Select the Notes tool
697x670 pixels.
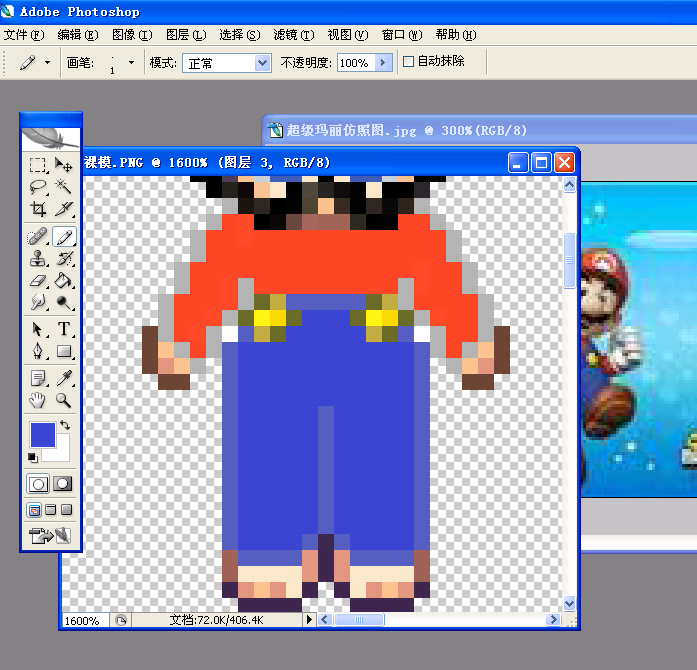pyautogui.click(x=38, y=378)
